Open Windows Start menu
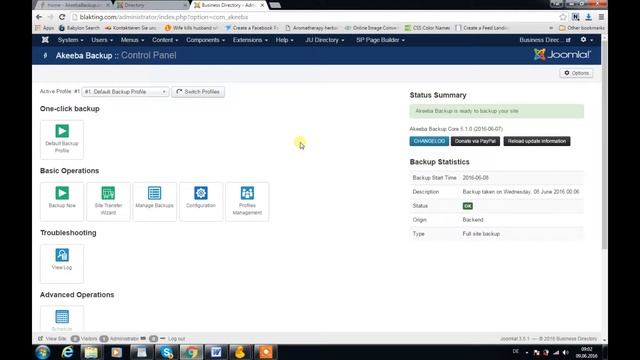Image resolution: width=640 pixels, height=360 pixels. 43,352
